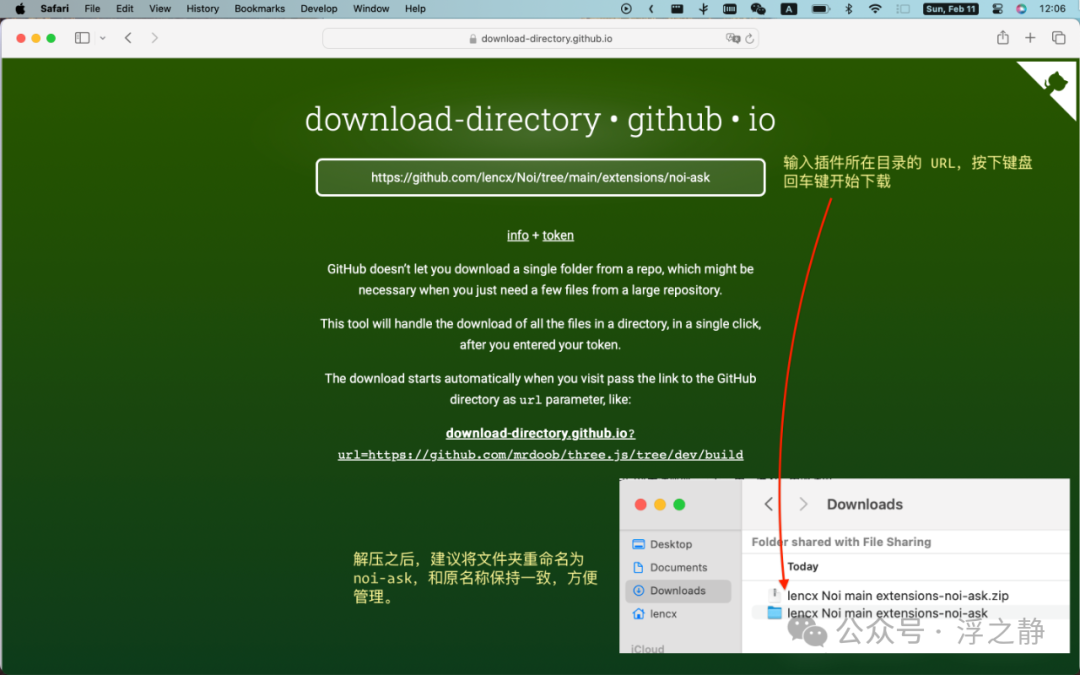Open Control Center in the menu bar
The height and width of the screenshot is (675, 1080).
tap(997, 9)
